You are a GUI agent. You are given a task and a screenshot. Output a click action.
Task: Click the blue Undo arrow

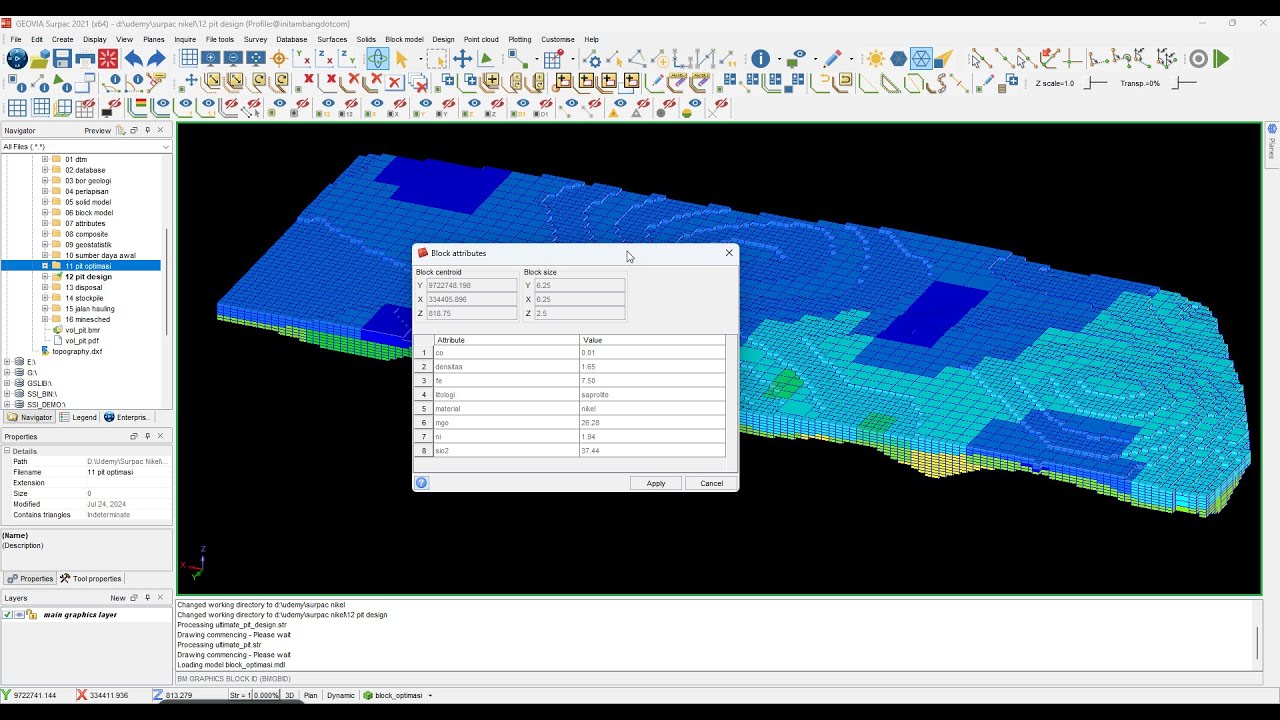click(x=133, y=59)
